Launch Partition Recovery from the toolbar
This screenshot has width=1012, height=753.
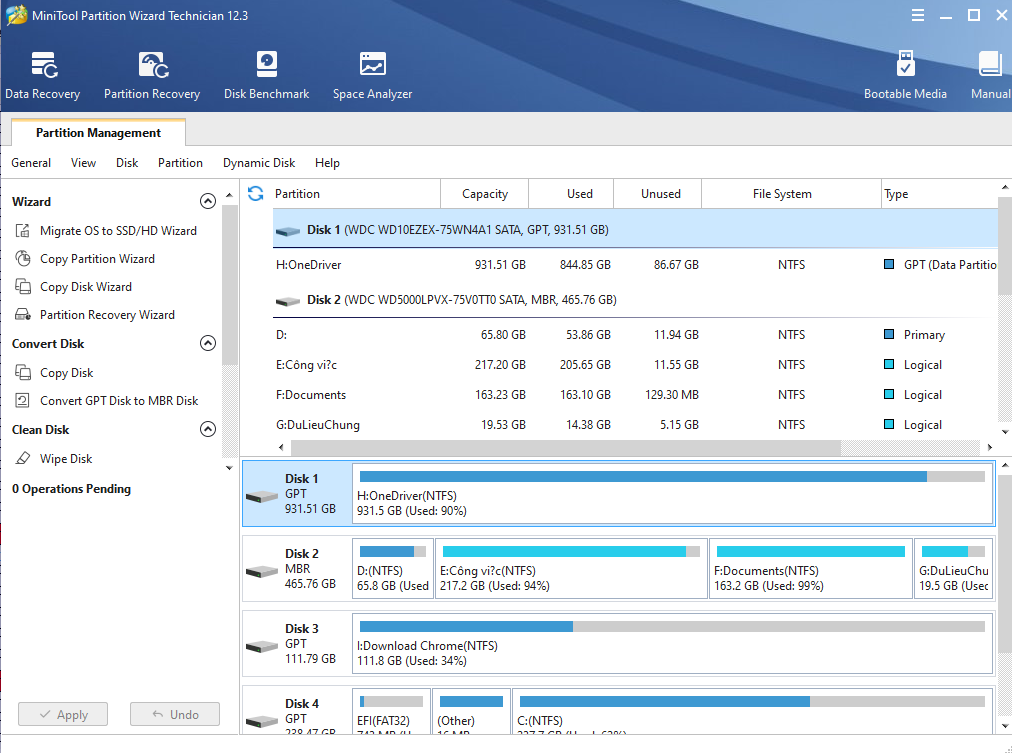pyautogui.click(x=152, y=76)
